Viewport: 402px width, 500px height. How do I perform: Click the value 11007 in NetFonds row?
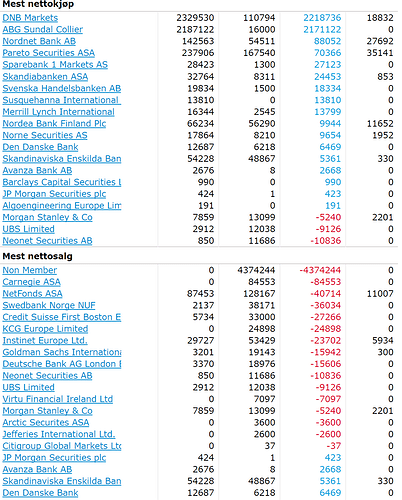pos(380,294)
